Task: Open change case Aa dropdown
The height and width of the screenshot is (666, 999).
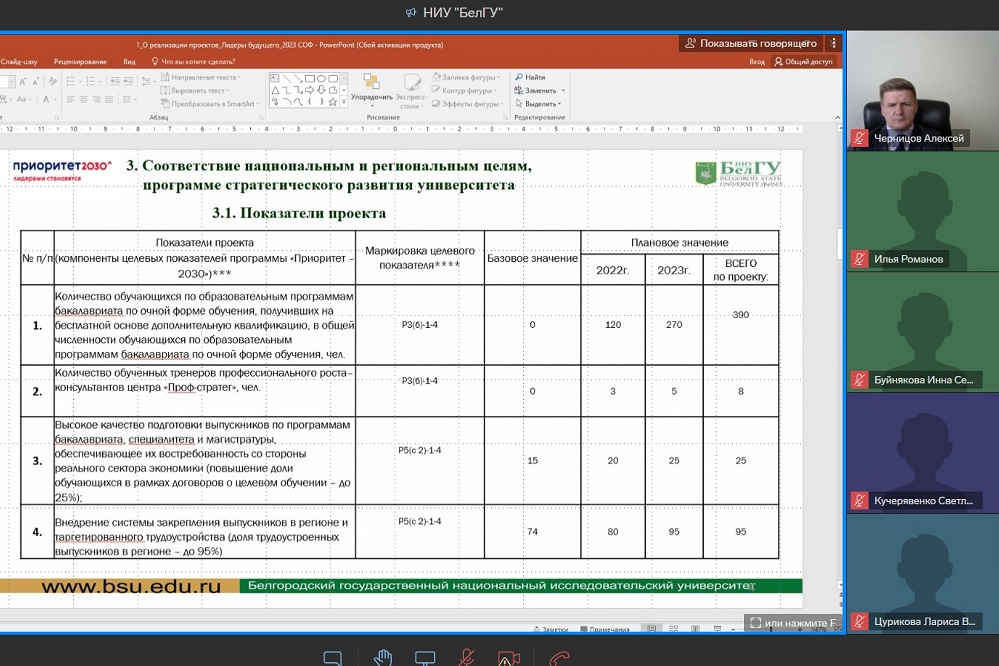Action: (x=24, y=99)
